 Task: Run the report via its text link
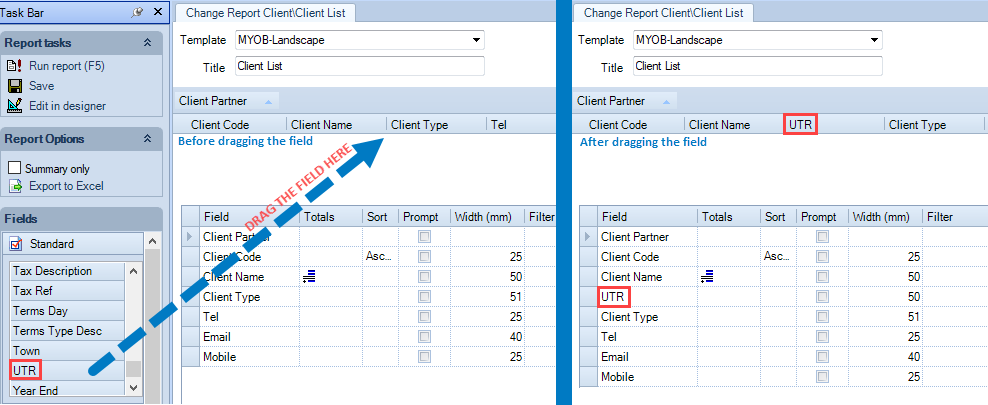[x=67, y=66]
